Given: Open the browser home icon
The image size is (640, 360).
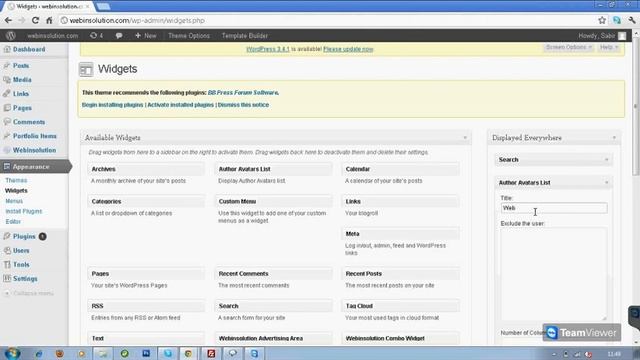Looking at the screenshot, I should pyautogui.click(x=49, y=20).
